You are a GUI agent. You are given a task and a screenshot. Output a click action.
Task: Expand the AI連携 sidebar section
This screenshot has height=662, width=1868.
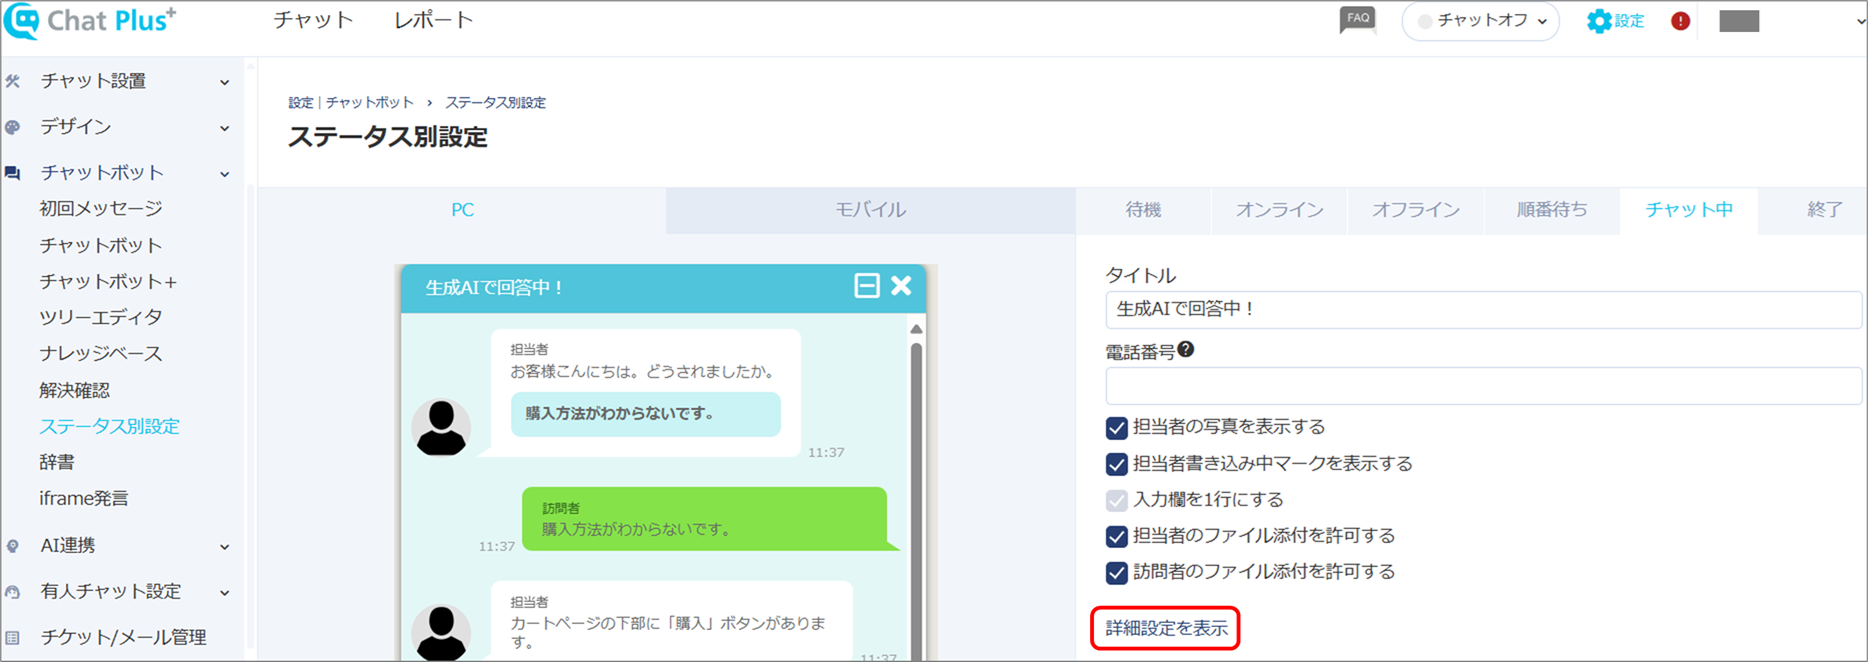click(x=225, y=547)
